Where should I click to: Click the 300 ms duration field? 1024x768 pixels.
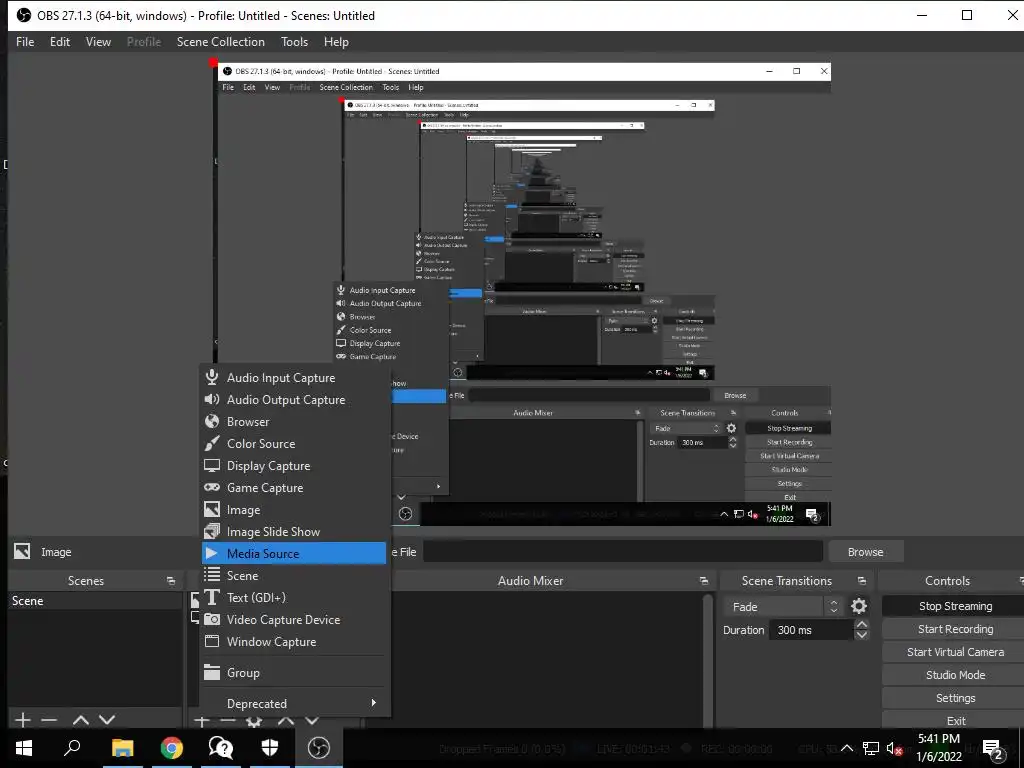click(x=812, y=630)
